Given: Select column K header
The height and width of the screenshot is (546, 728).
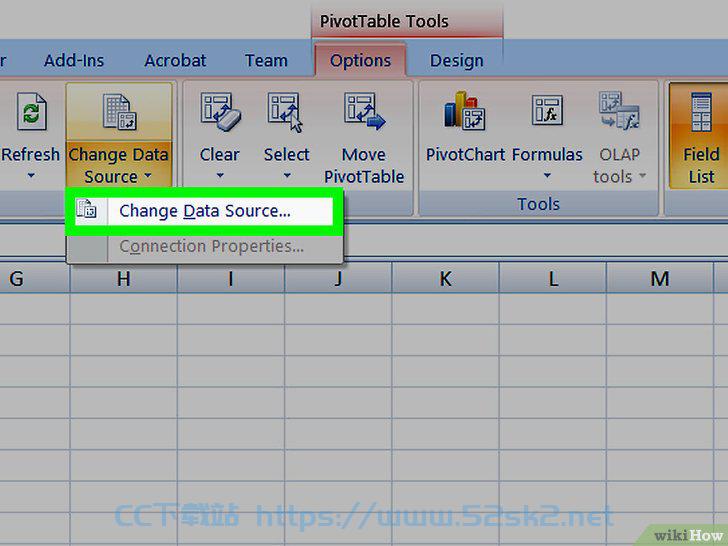Looking at the screenshot, I should pos(445,279).
